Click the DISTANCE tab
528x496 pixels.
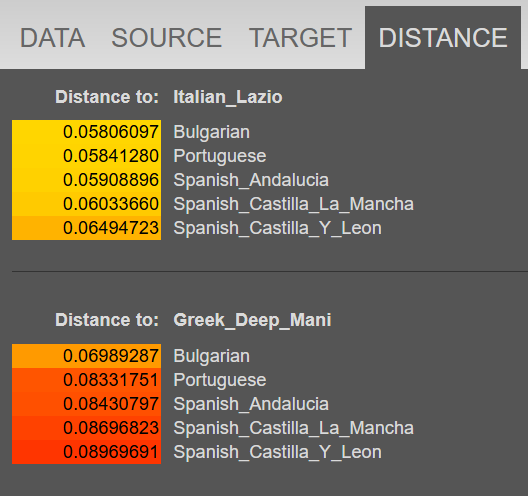443,38
